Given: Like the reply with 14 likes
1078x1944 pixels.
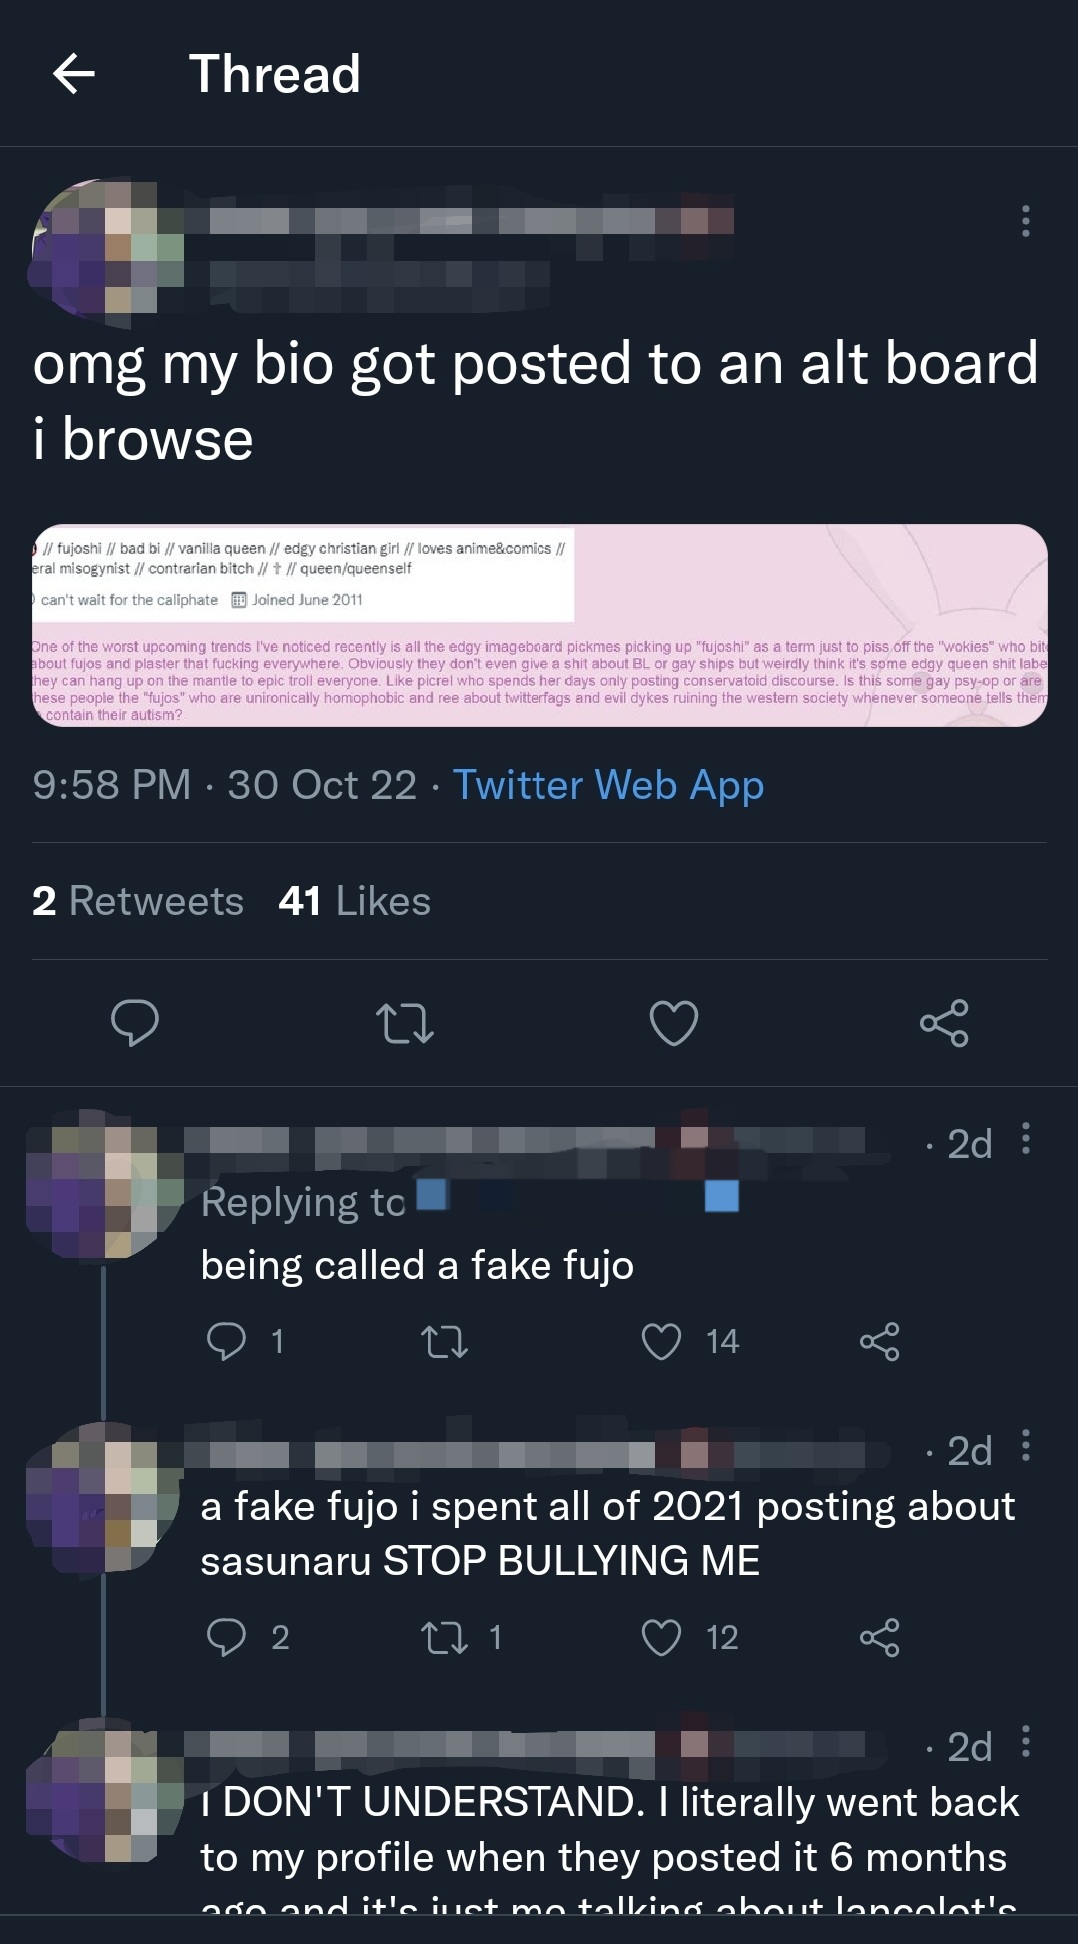Looking at the screenshot, I should coord(661,1341).
